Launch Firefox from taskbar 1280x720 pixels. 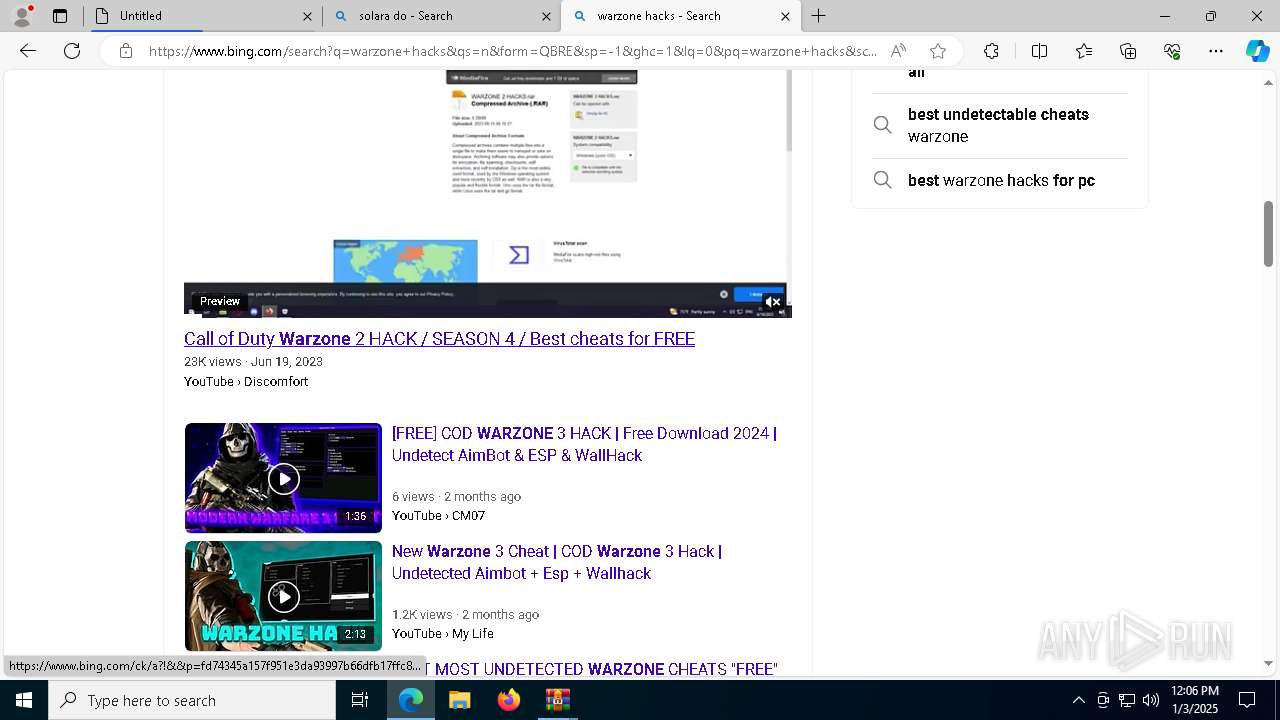[x=509, y=700]
